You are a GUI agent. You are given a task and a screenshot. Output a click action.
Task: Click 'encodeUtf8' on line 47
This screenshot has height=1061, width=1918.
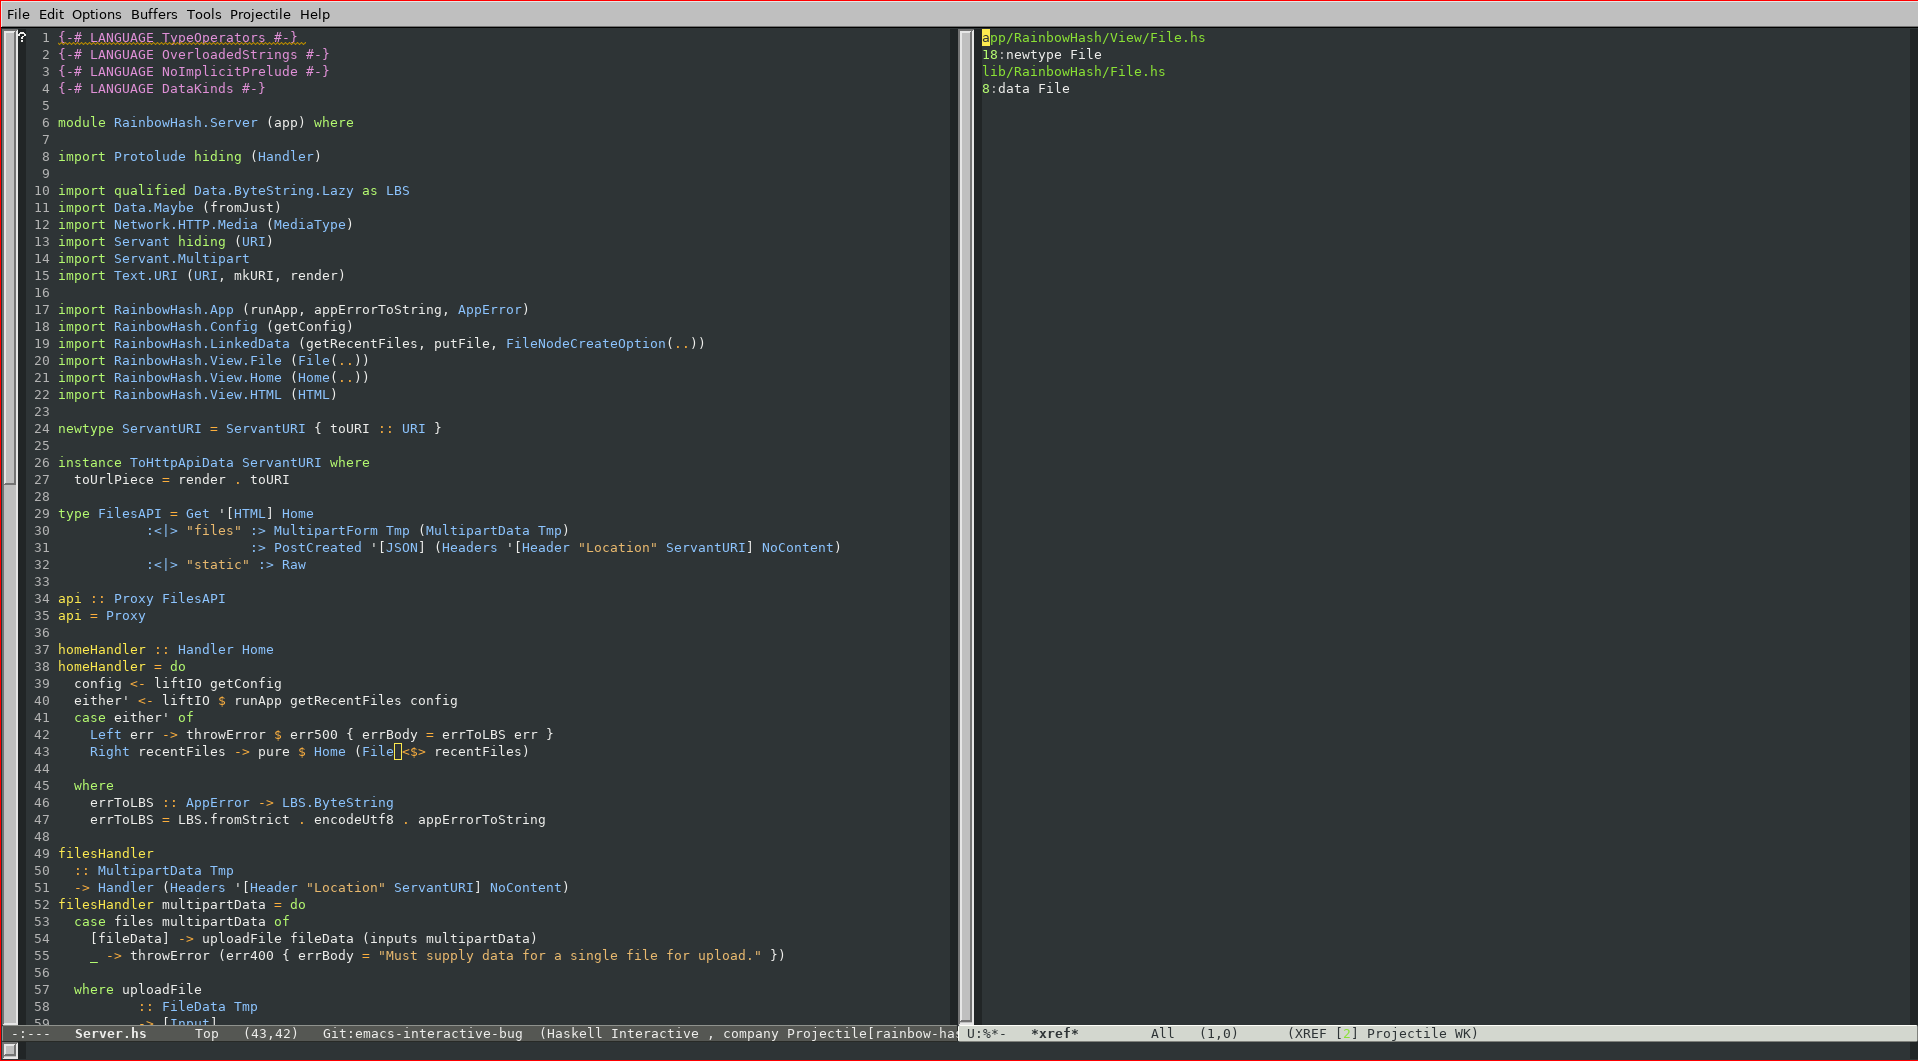[353, 820]
